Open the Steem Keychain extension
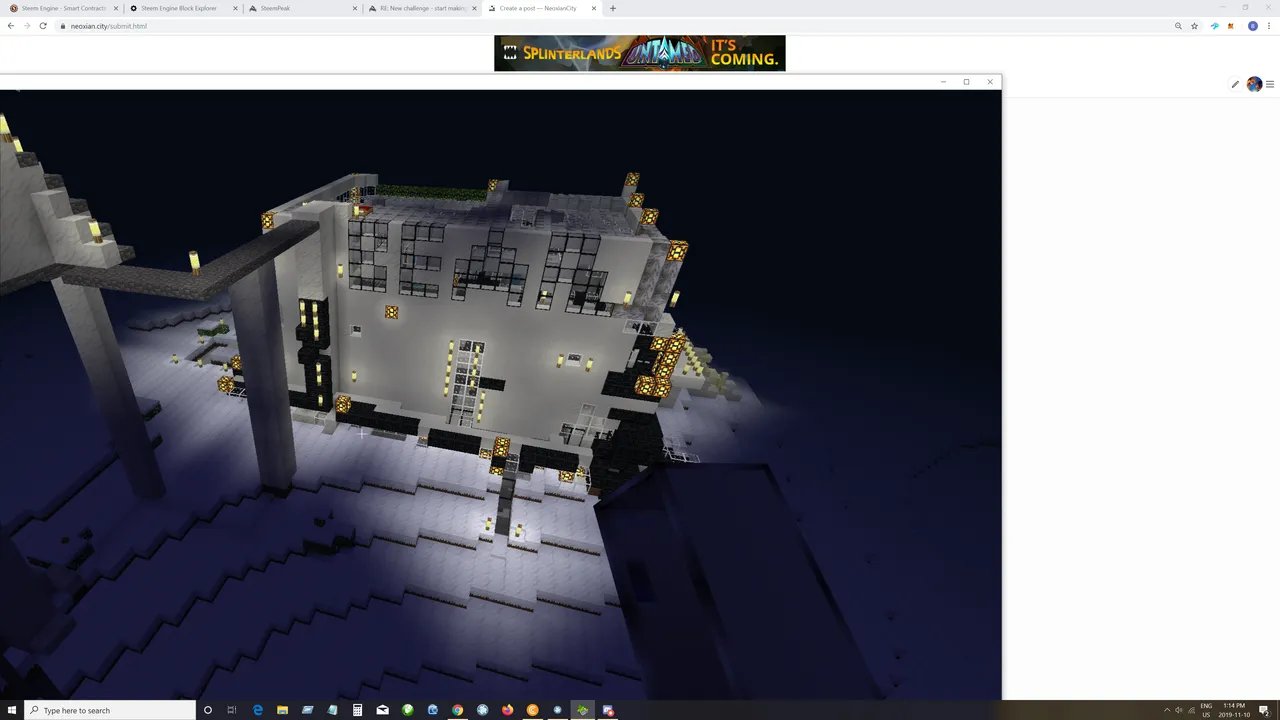This screenshot has height=720, width=1280. 1215,26
